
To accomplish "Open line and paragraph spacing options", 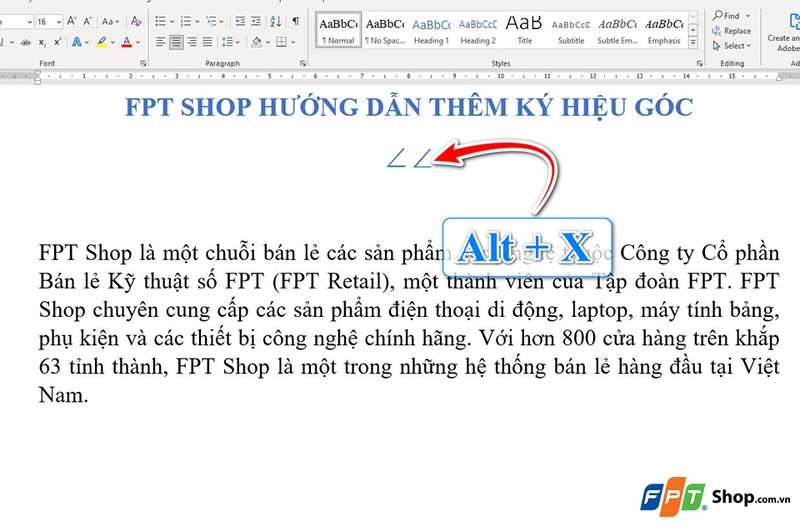I will [228, 42].
